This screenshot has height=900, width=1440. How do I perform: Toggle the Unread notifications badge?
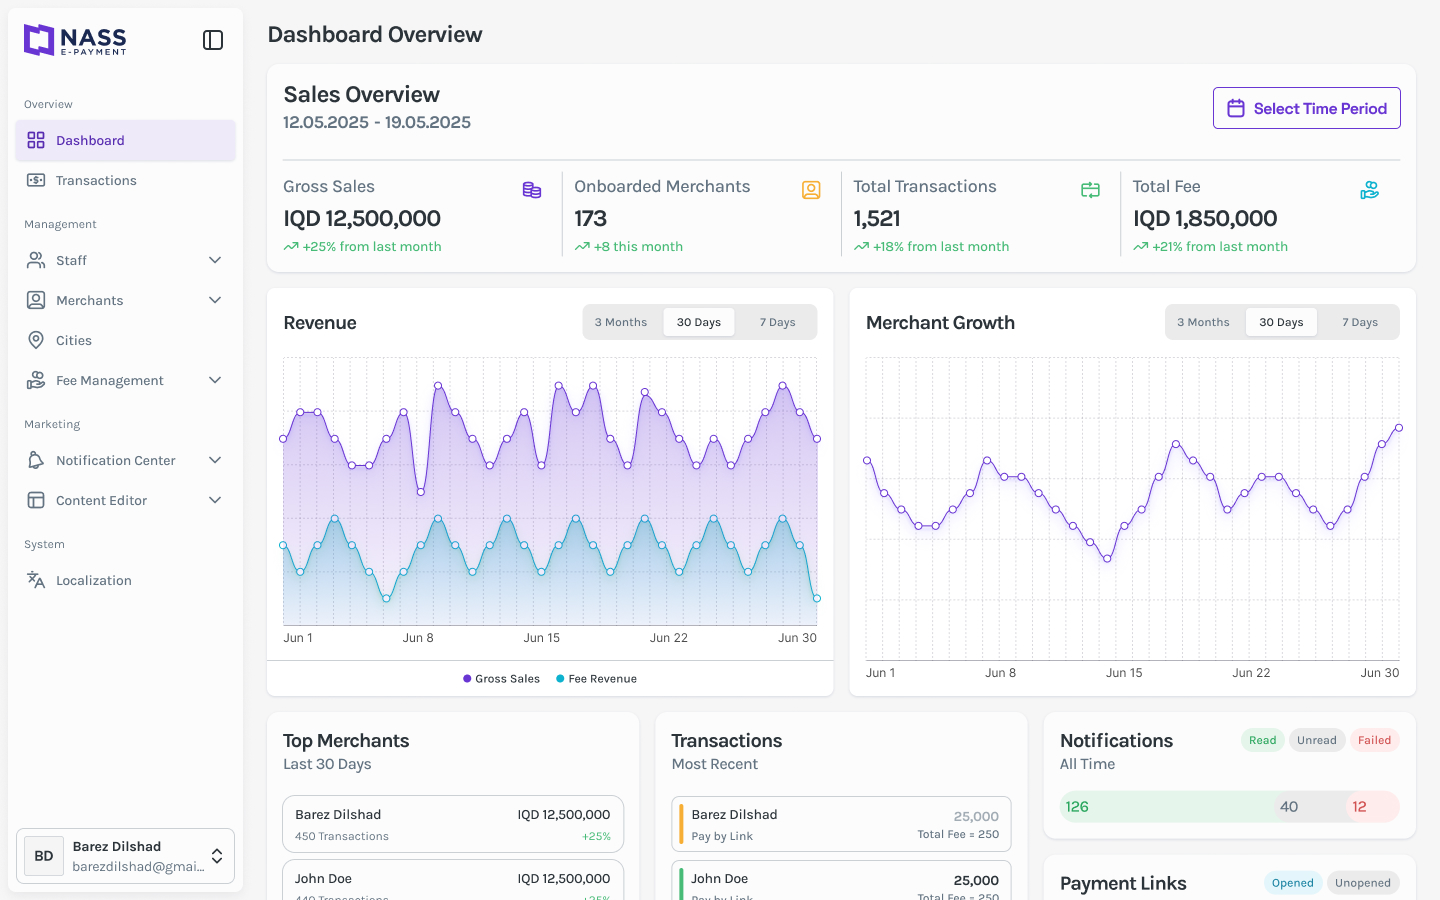tap(1317, 740)
